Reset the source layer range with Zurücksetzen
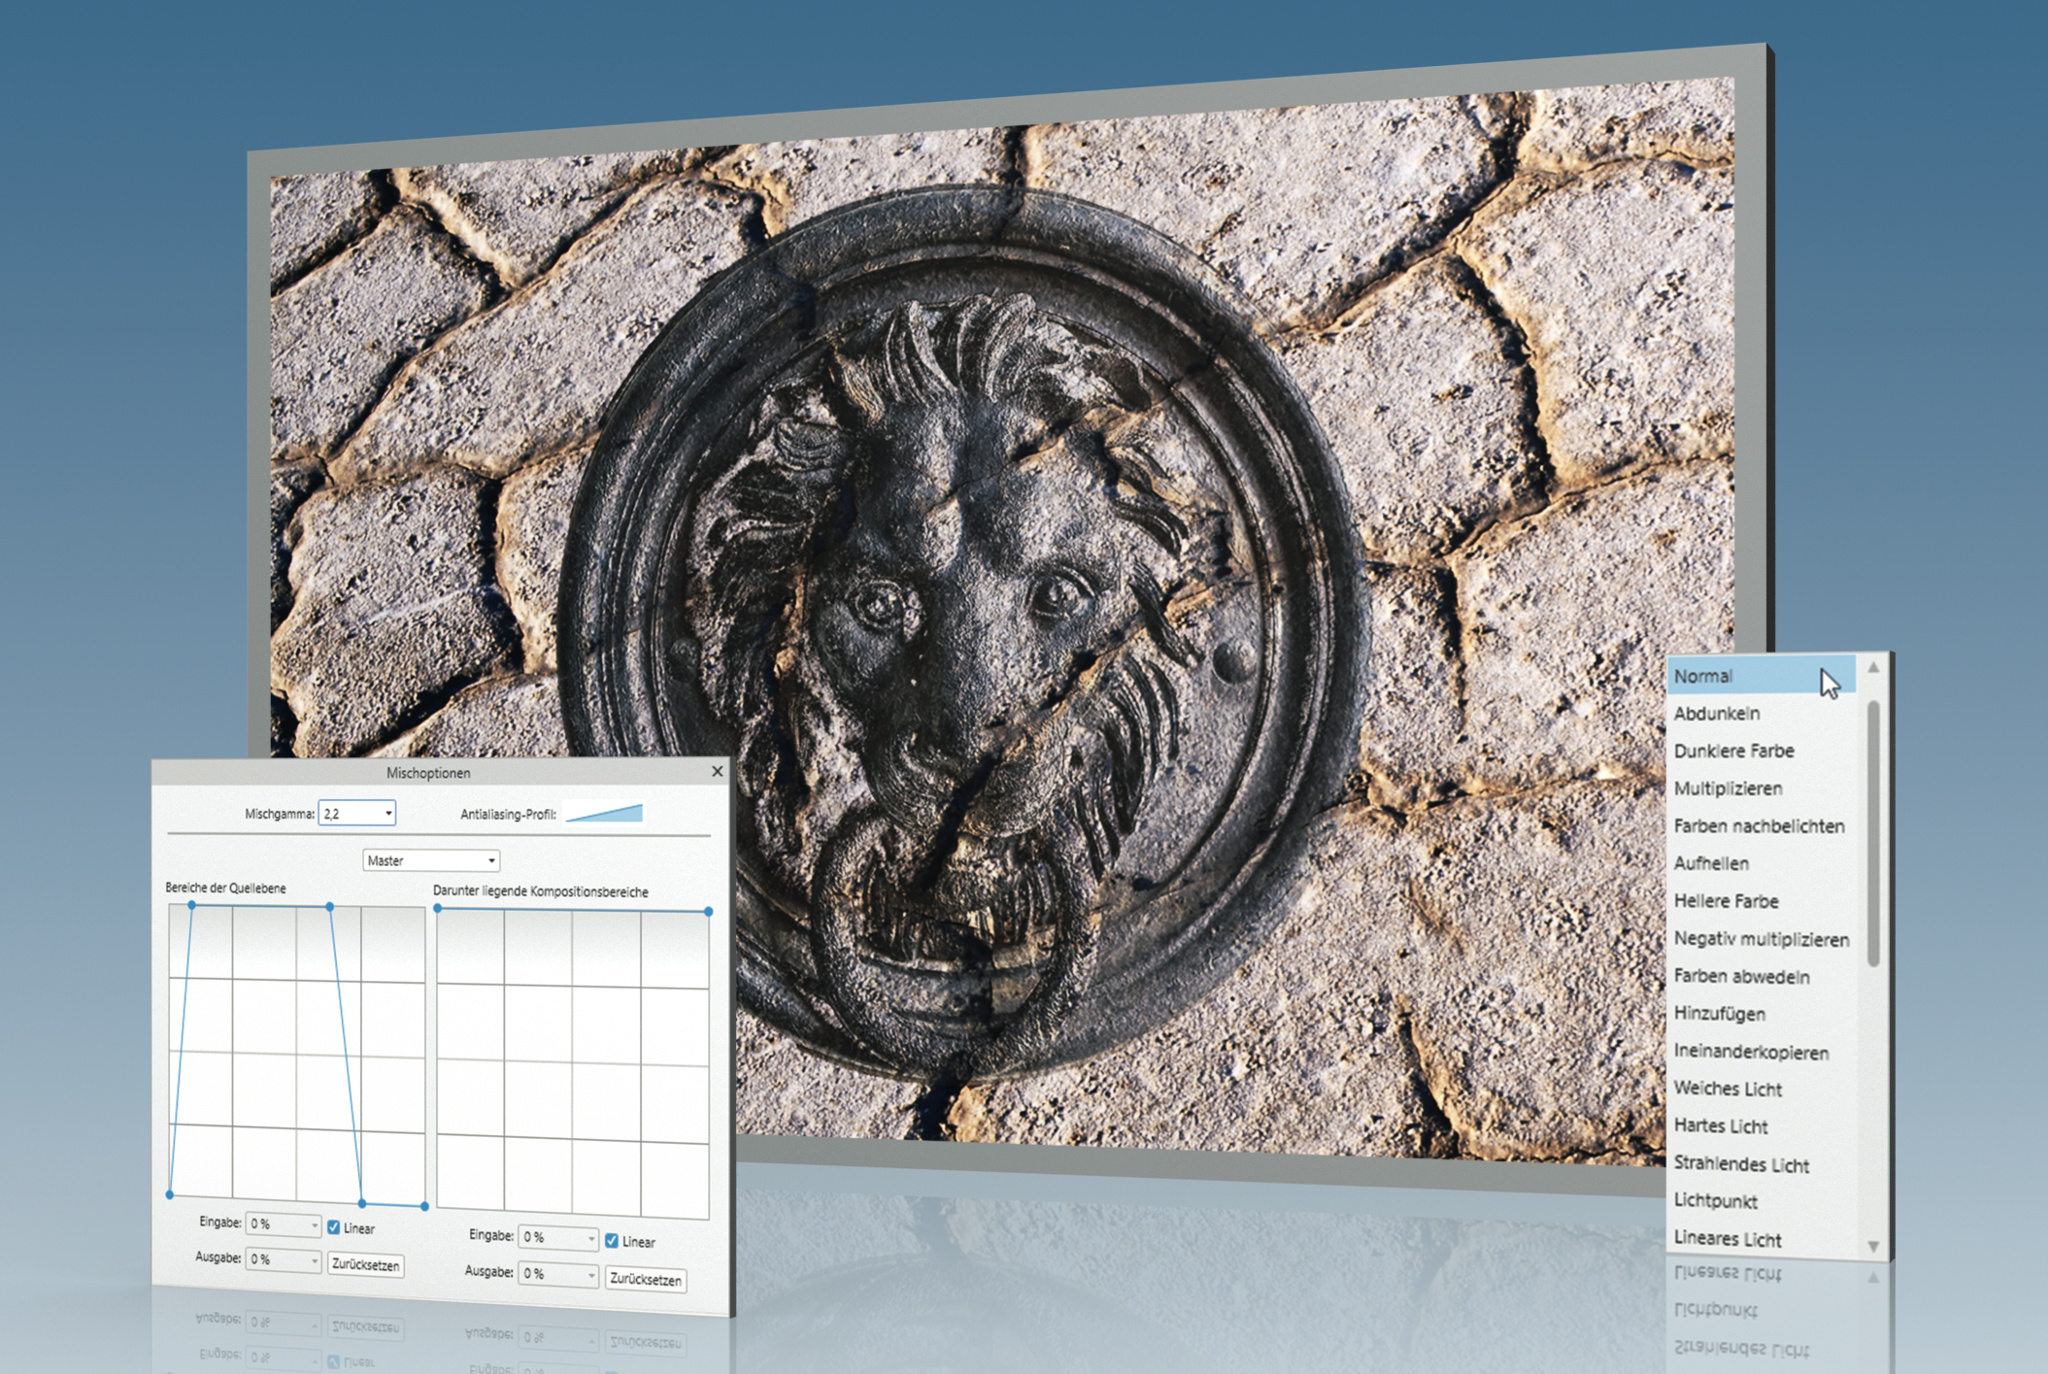This screenshot has width=2048, height=1374. coord(365,1264)
